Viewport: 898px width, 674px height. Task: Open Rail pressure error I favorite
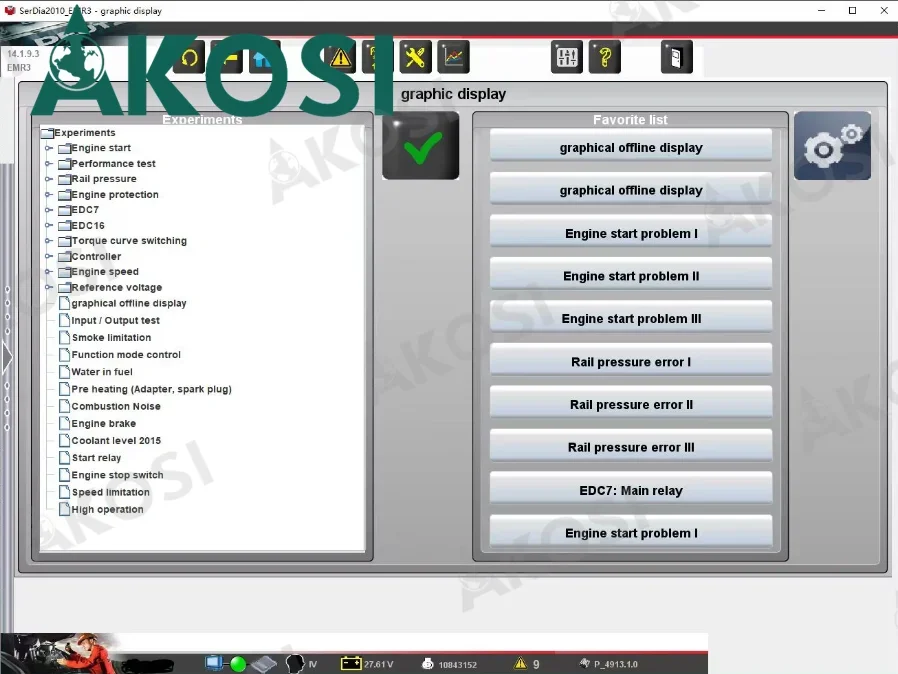[x=631, y=362]
